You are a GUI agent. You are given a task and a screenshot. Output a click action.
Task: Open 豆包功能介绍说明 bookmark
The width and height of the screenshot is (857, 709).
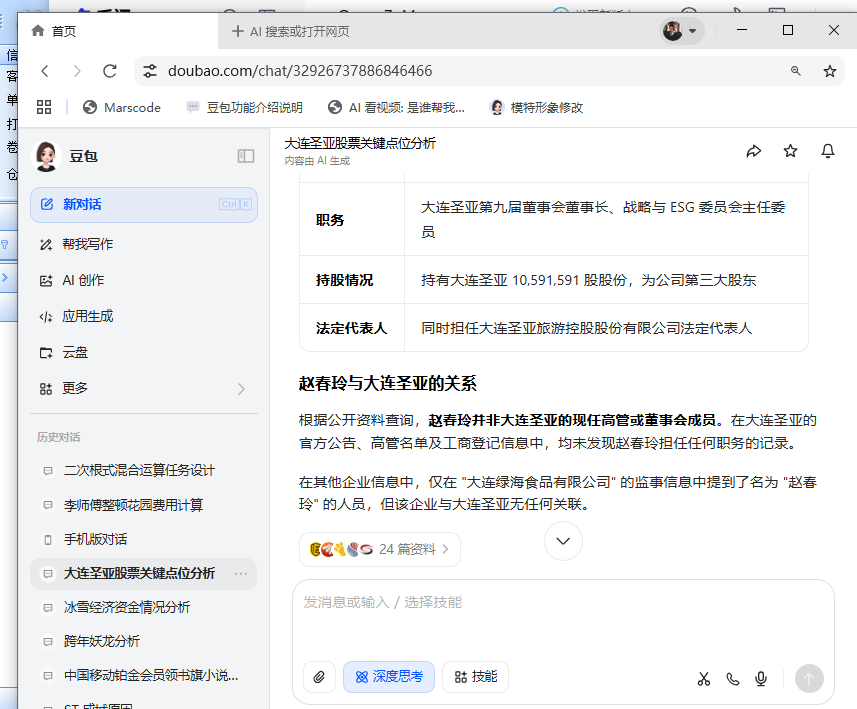244,108
